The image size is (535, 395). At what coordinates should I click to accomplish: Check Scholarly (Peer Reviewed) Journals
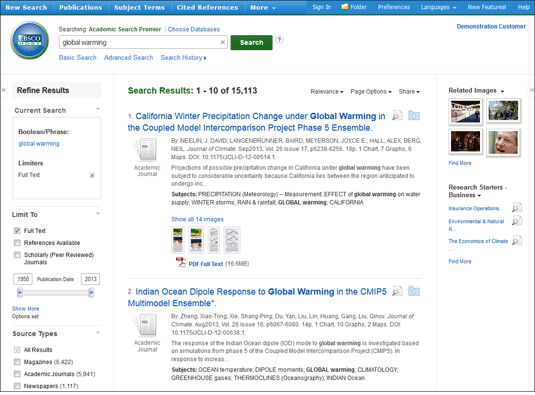click(x=17, y=255)
